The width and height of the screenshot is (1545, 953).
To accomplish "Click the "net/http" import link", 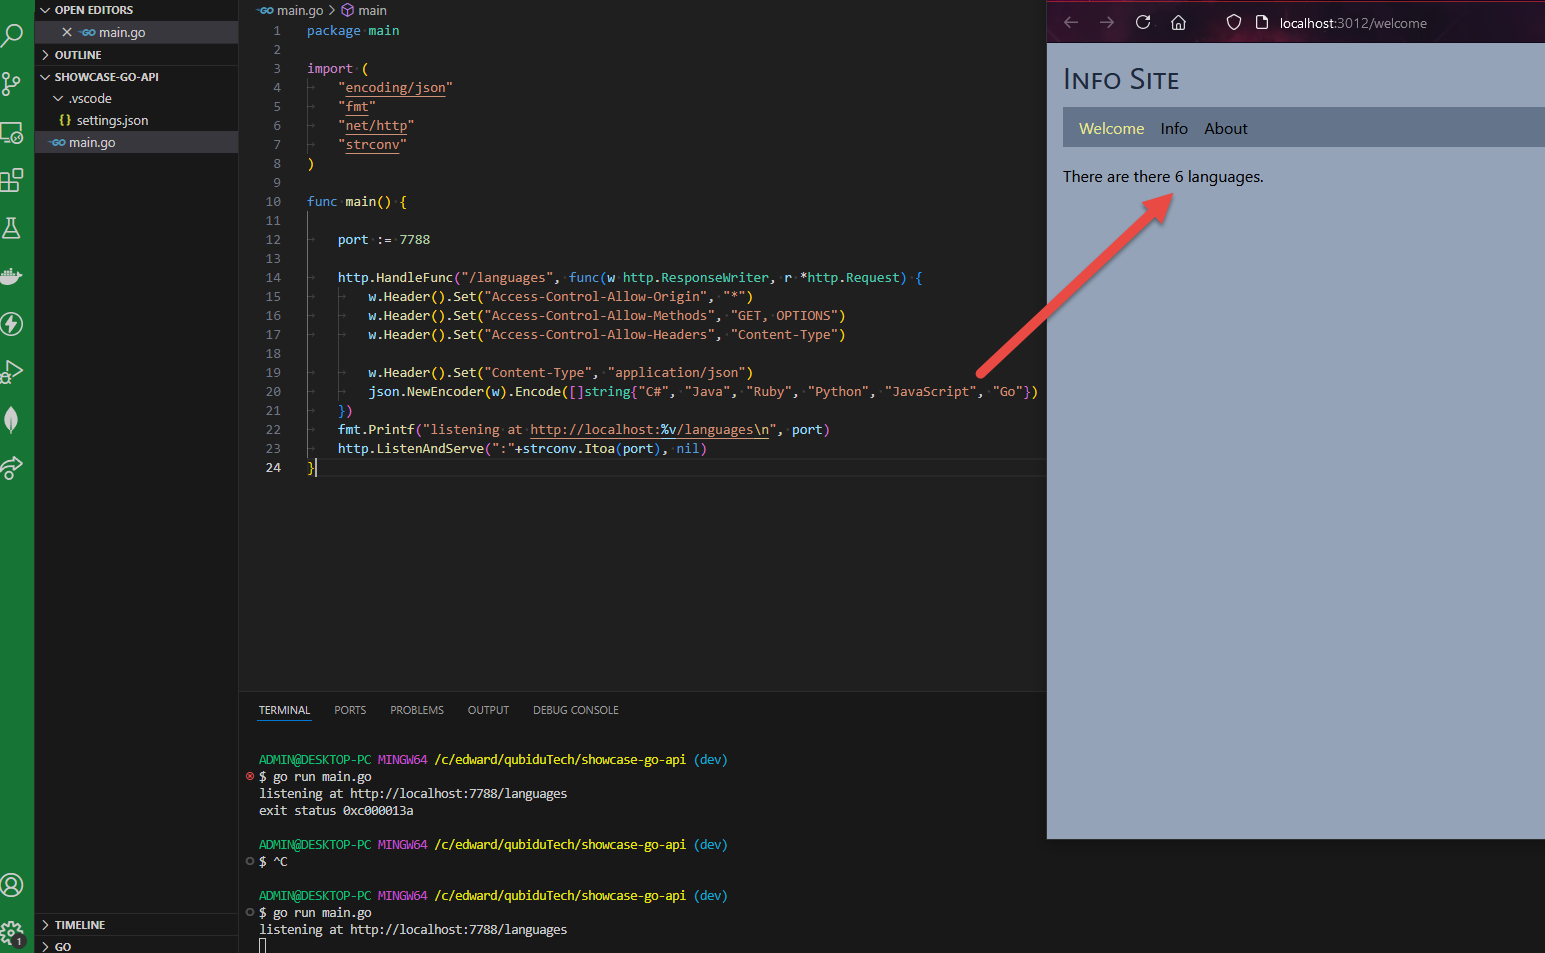I will (376, 126).
